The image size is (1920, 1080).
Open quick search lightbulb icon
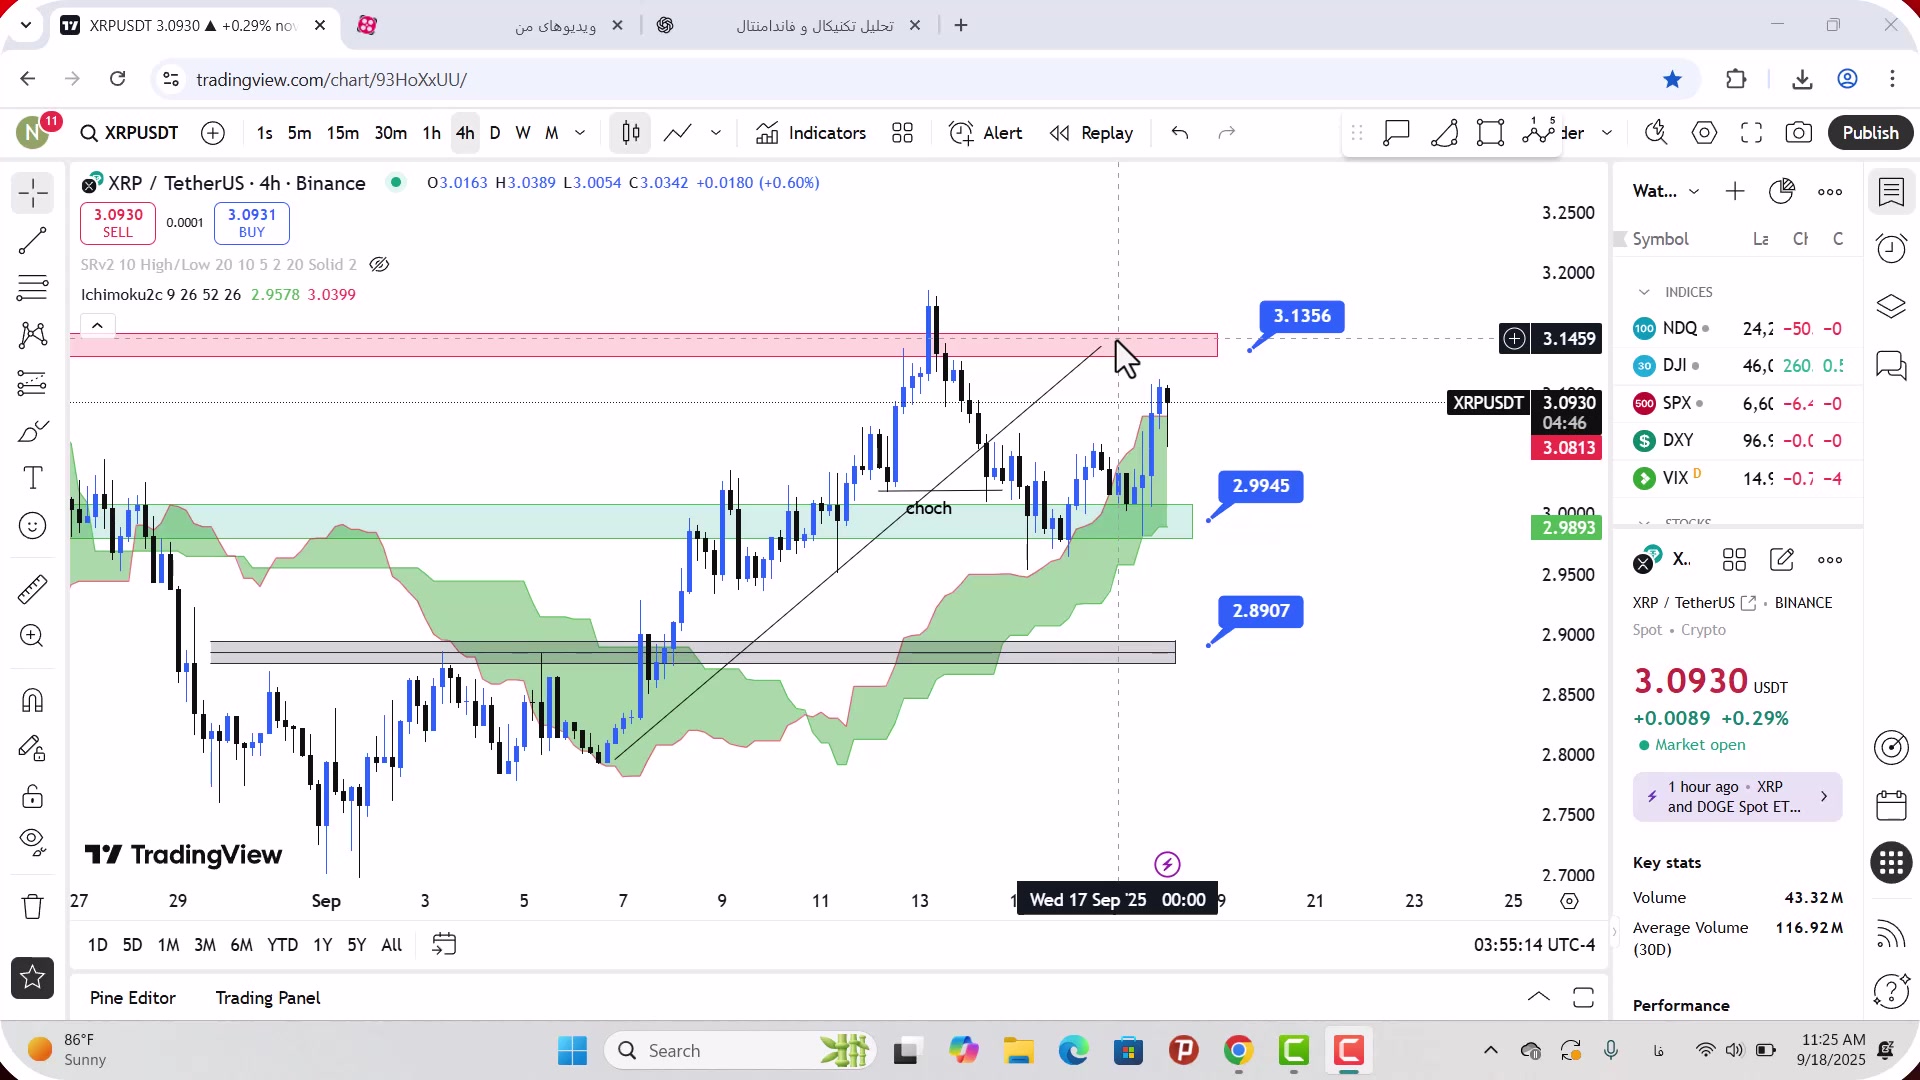1657,133
